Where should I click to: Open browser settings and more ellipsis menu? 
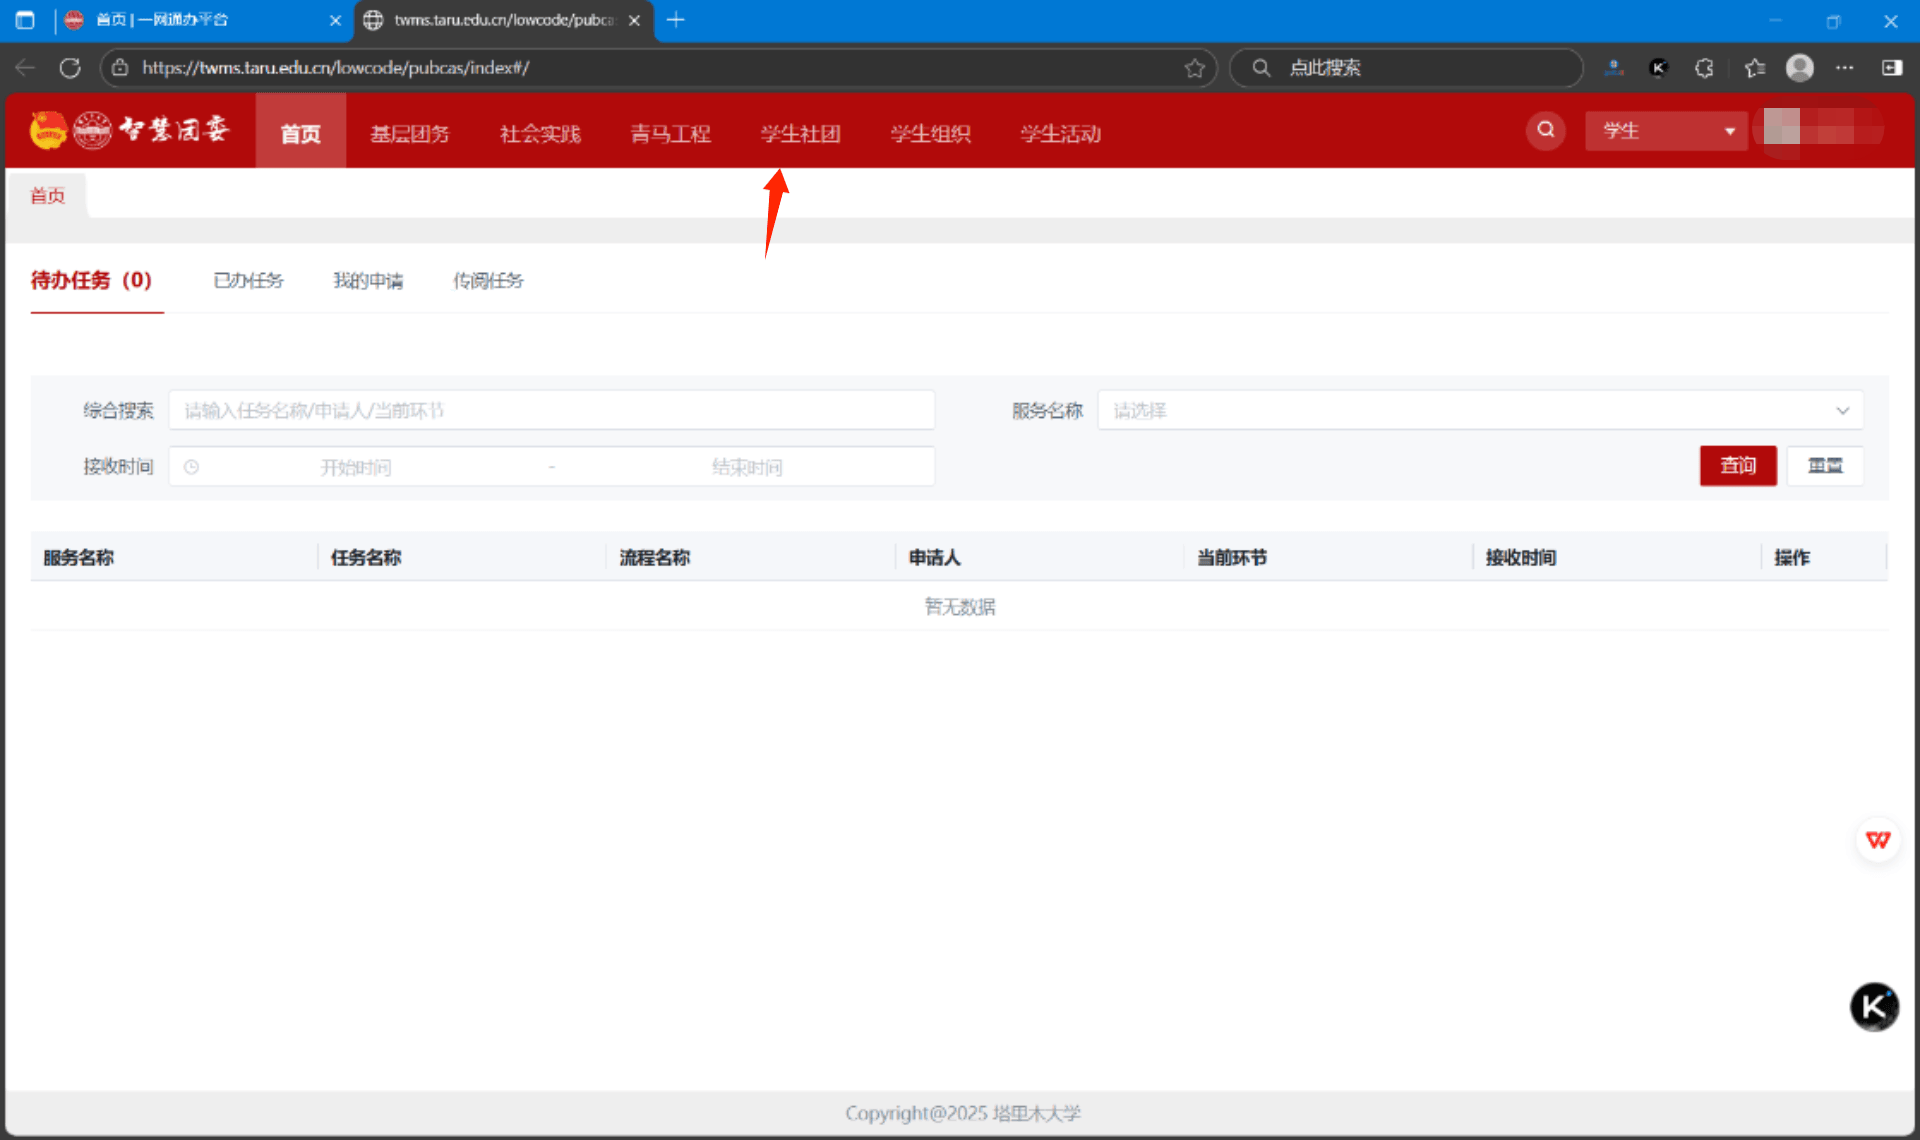1844,68
